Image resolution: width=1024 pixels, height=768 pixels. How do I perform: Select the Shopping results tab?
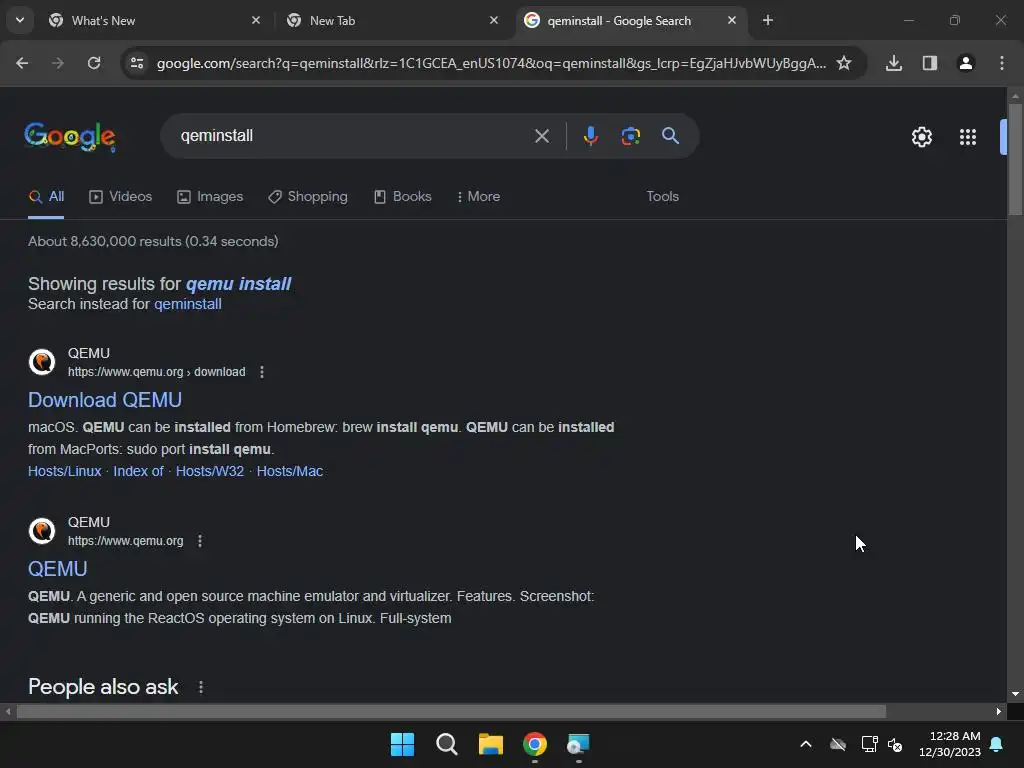pyautogui.click(x=308, y=197)
